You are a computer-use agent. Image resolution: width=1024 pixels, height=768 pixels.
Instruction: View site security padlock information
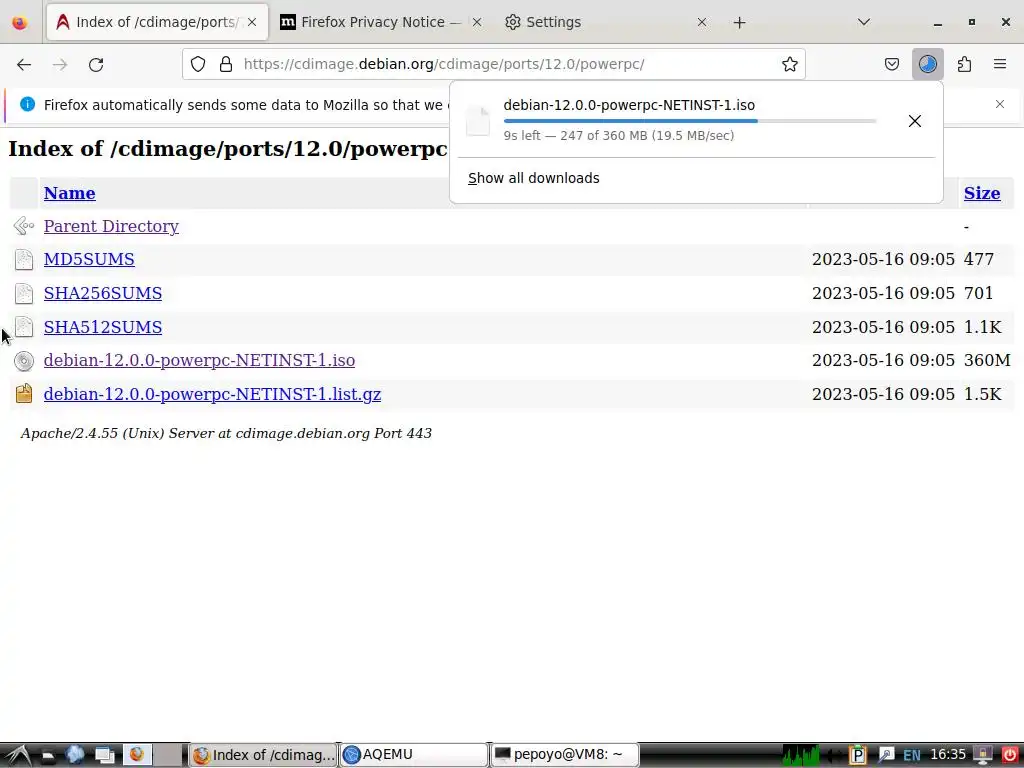pyautogui.click(x=226, y=64)
